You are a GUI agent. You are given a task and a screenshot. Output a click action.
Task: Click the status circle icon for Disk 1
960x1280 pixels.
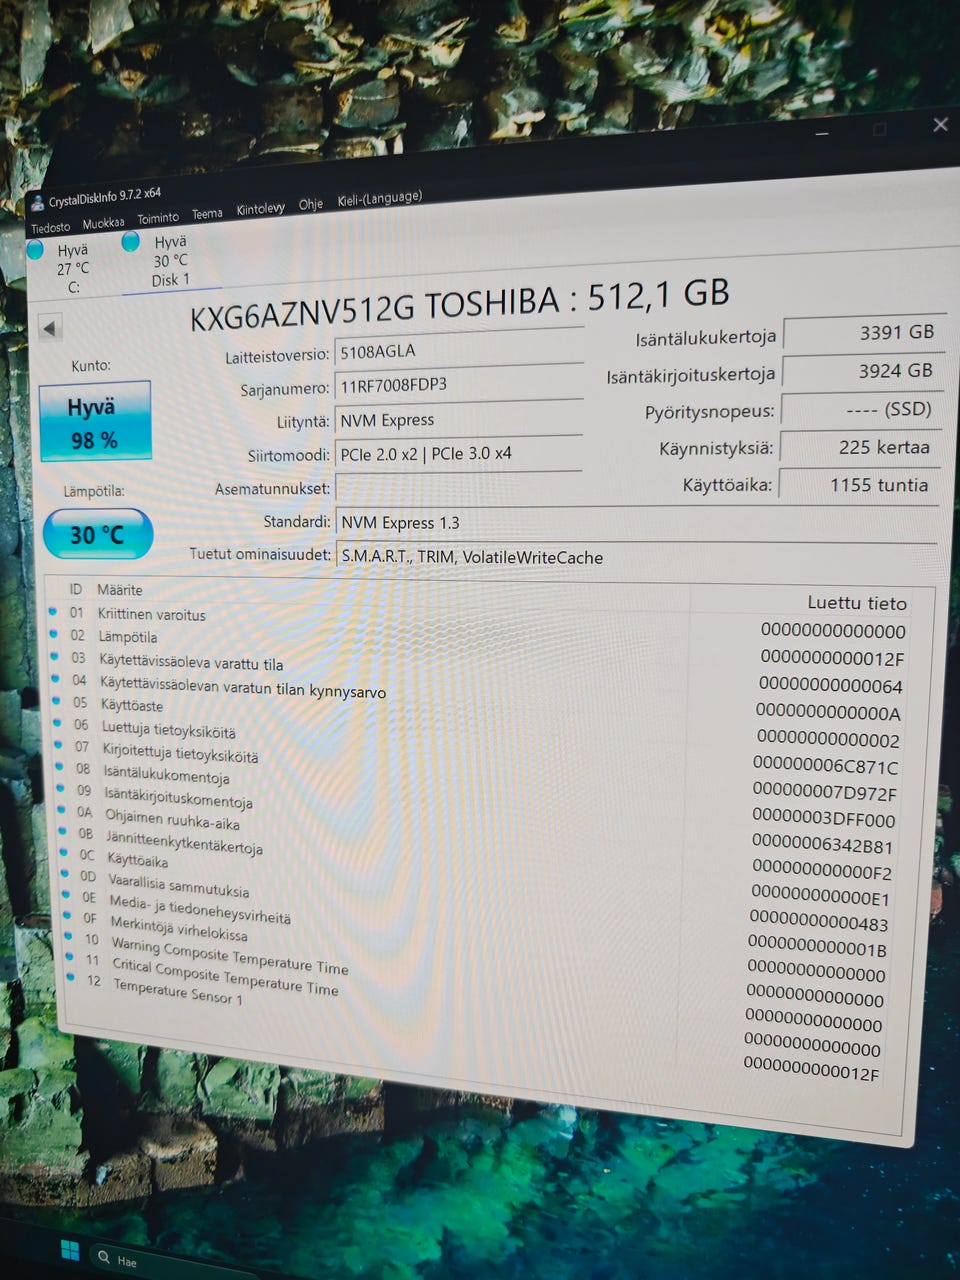tap(130, 241)
